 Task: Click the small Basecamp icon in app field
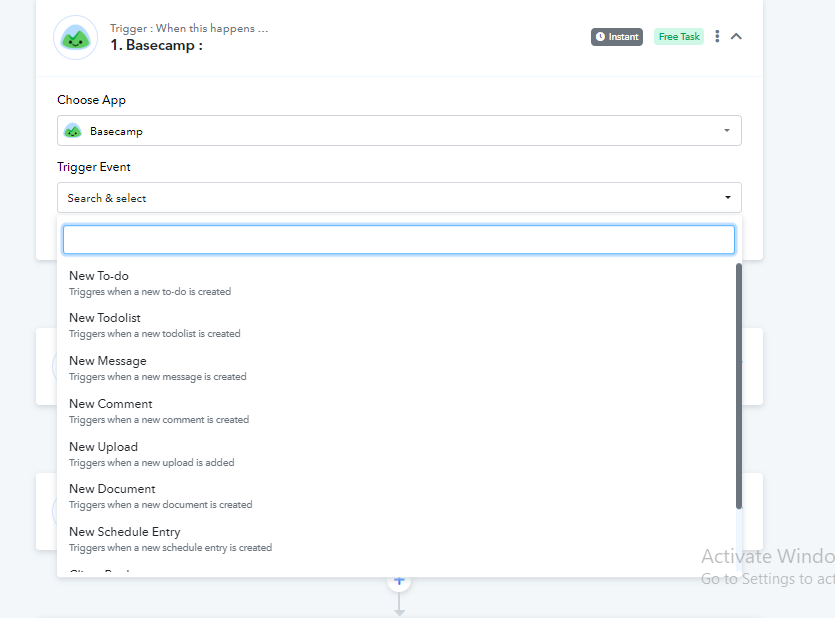72,130
